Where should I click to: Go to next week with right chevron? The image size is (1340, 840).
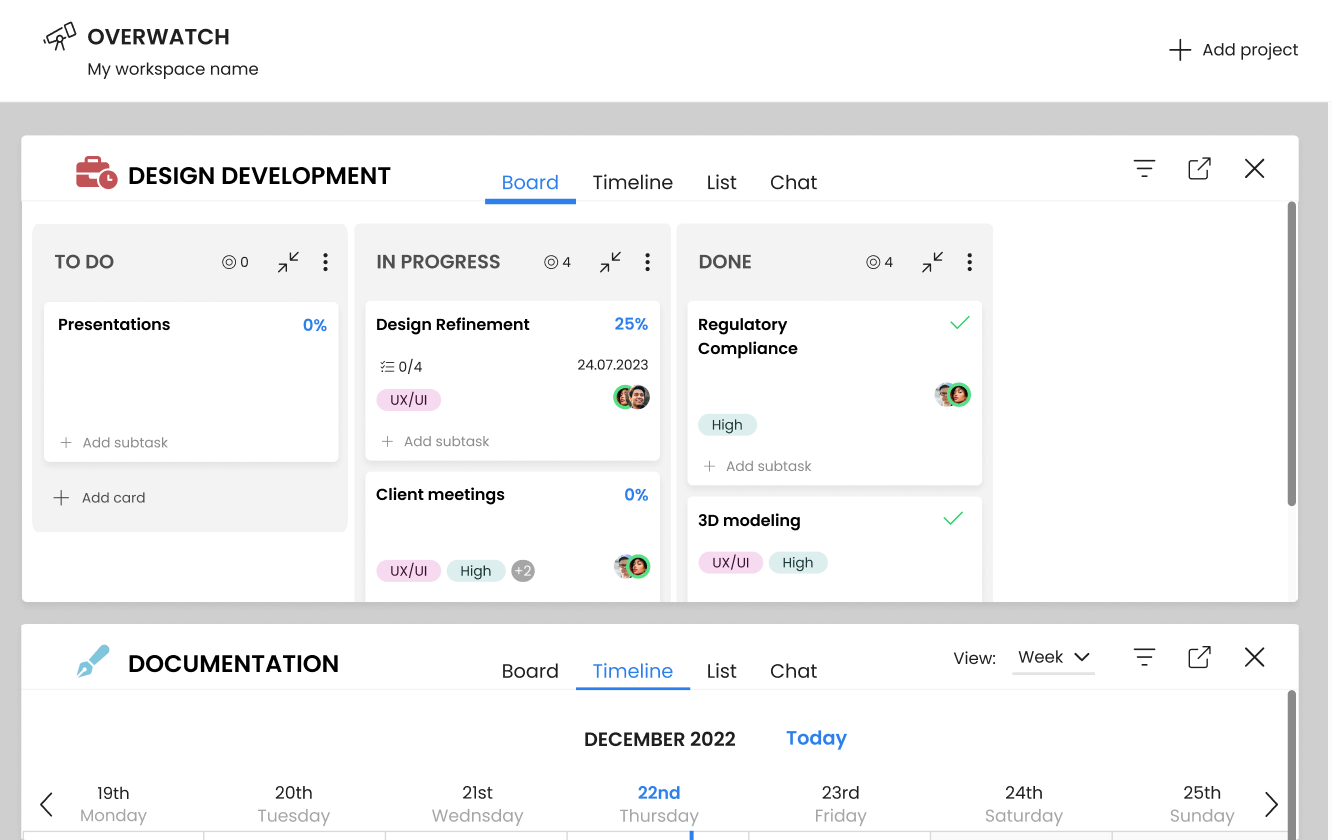coord(1271,804)
